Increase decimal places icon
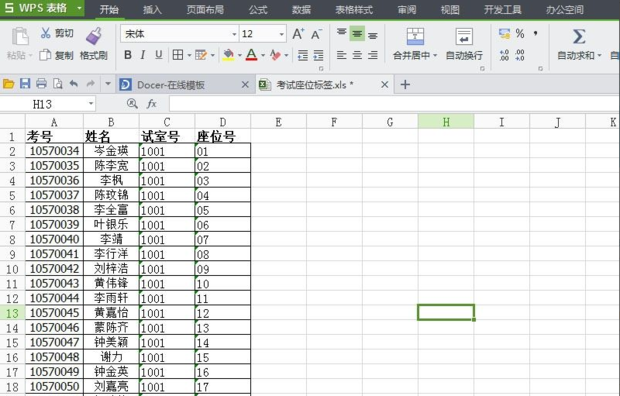 click(x=504, y=55)
